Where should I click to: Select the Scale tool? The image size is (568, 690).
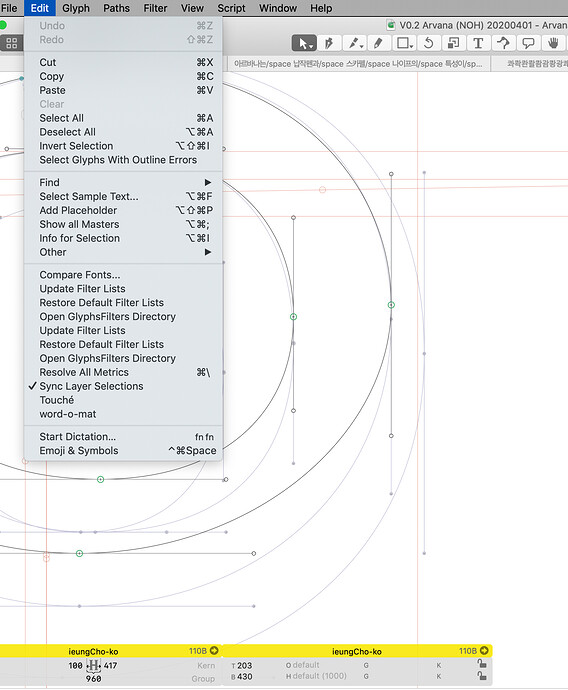tap(453, 43)
